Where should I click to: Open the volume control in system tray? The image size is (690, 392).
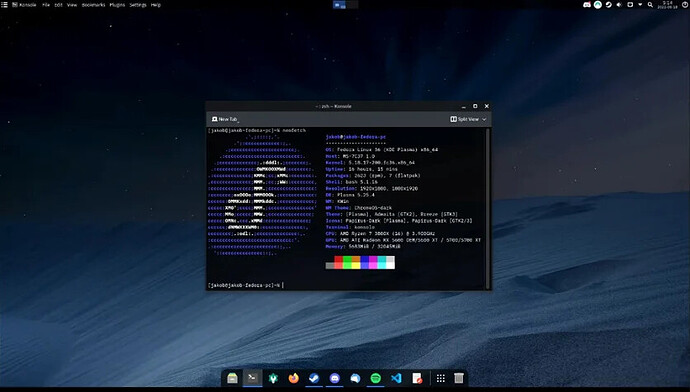[619, 5]
